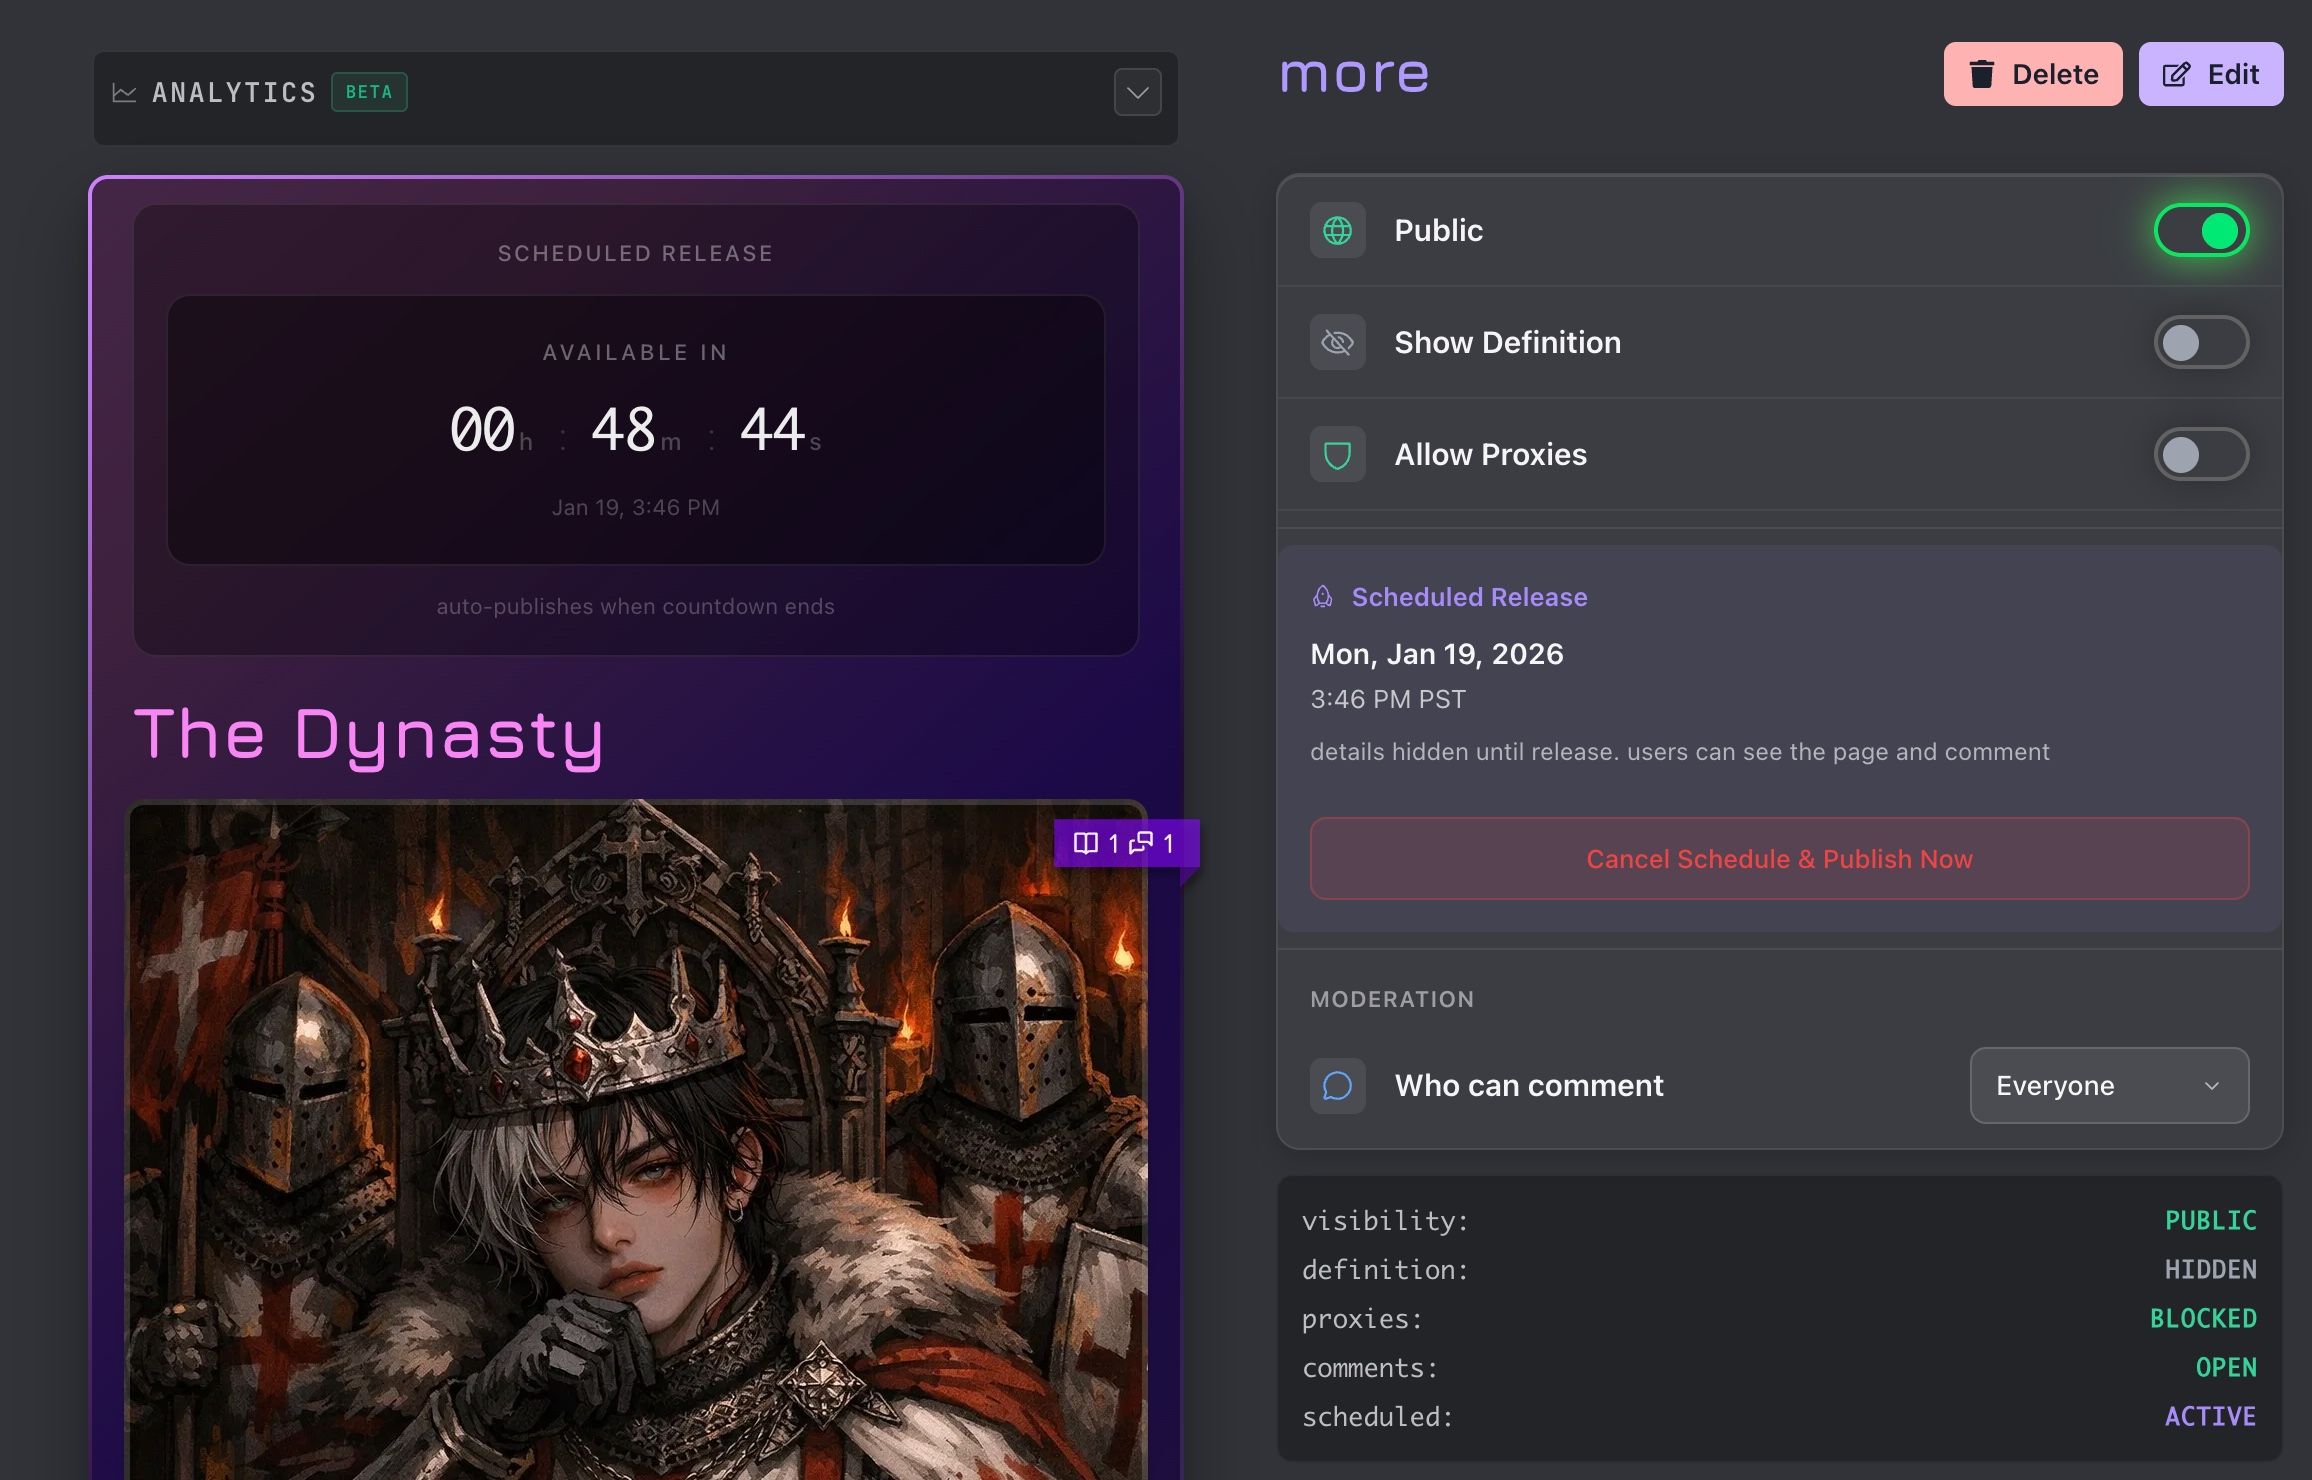Click the BETA badge in Analytics header
Image resolution: width=2312 pixels, height=1480 pixels.
click(369, 92)
